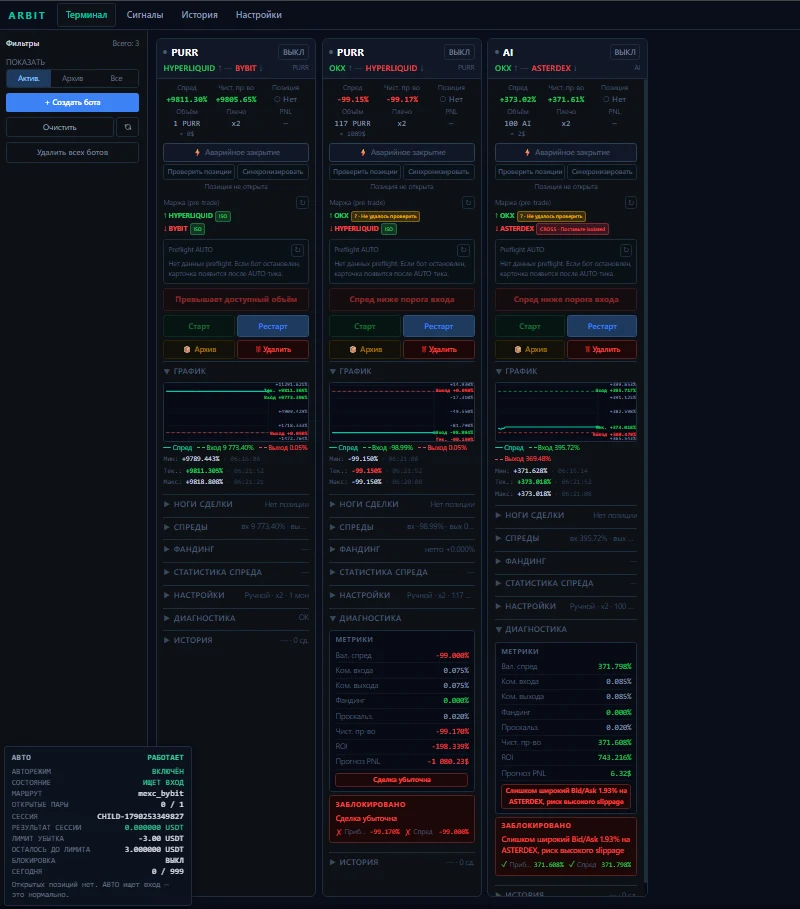Open the Настройки tab
The image size is (800, 909).
tap(259, 15)
